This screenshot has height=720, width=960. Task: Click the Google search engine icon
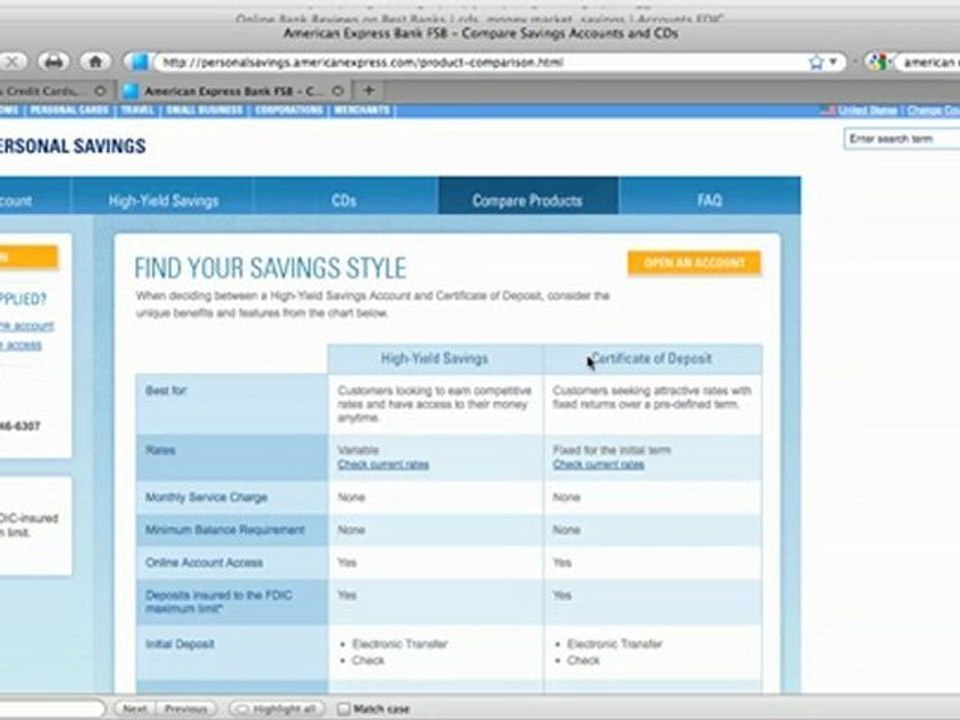pos(879,62)
